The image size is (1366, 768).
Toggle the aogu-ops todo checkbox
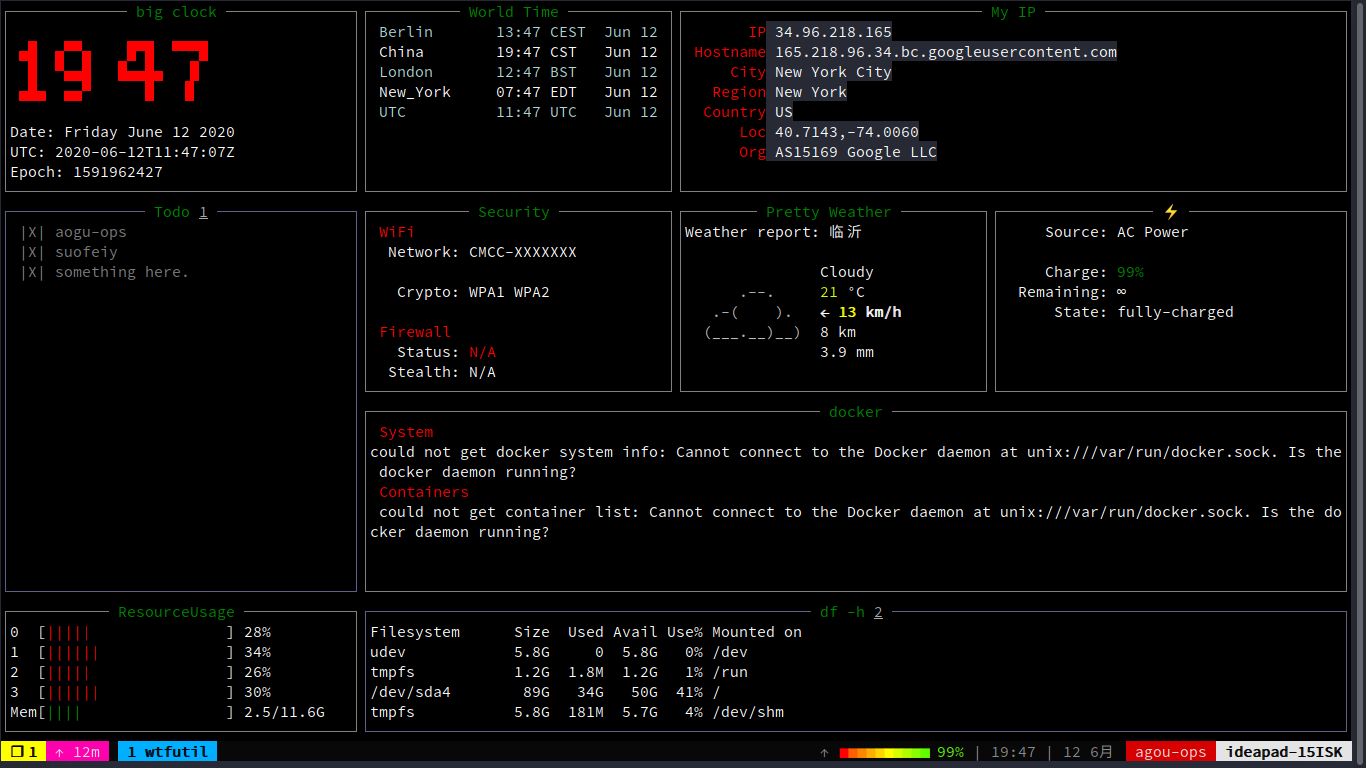(33, 232)
